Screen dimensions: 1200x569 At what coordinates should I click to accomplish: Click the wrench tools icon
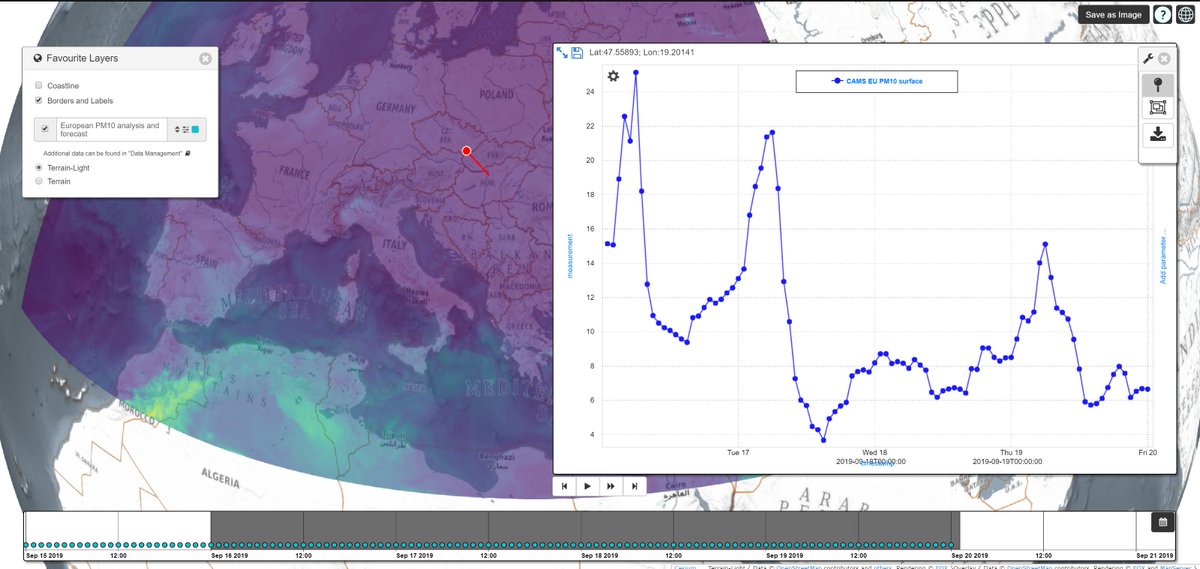tap(1149, 59)
